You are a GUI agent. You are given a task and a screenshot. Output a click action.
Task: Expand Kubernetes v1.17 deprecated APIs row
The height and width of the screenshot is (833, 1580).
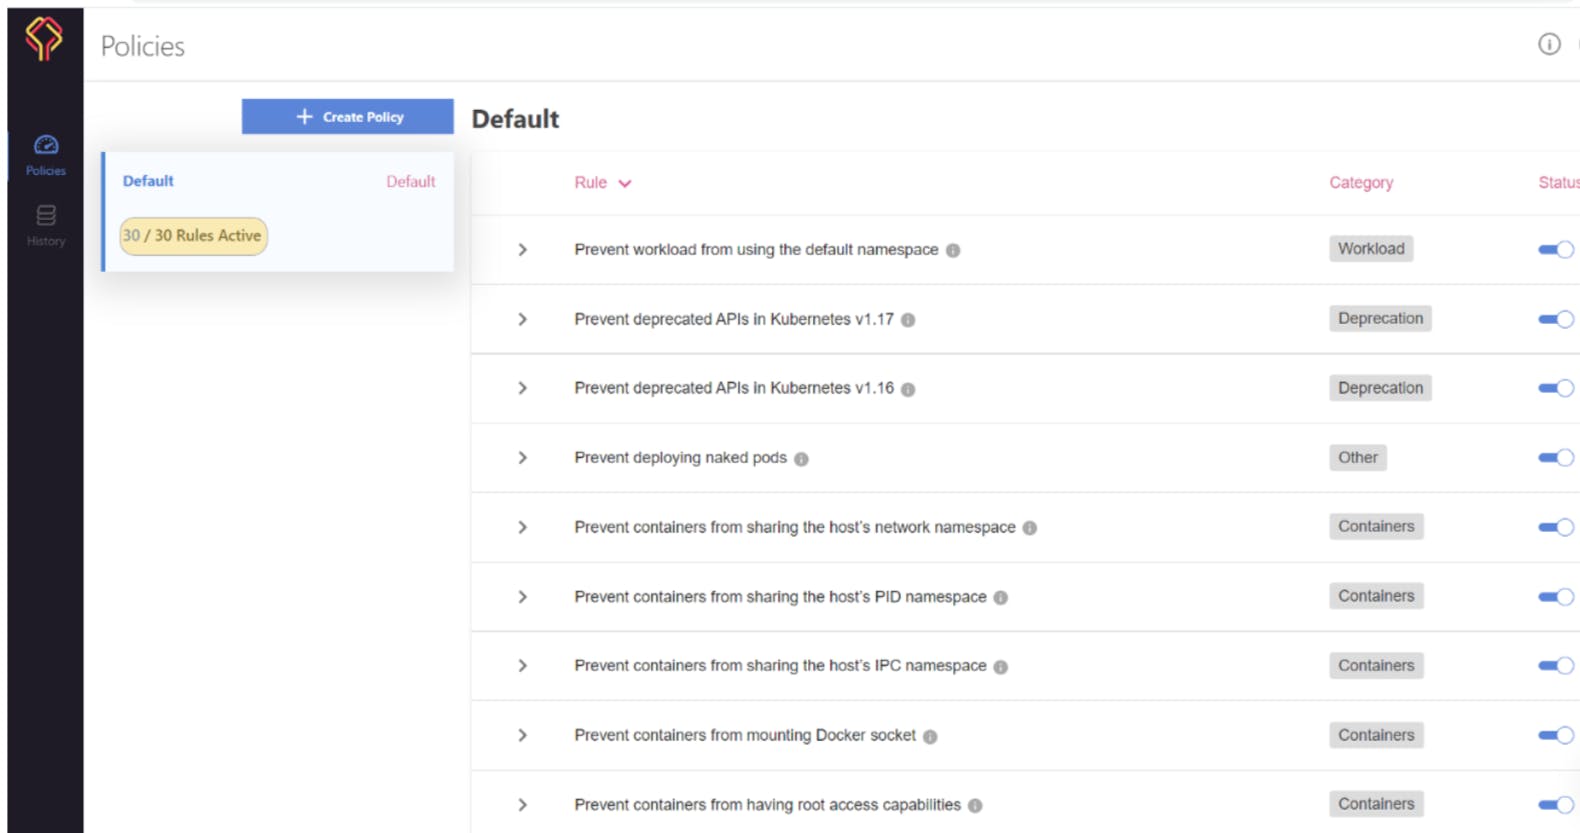tap(522, 319)
